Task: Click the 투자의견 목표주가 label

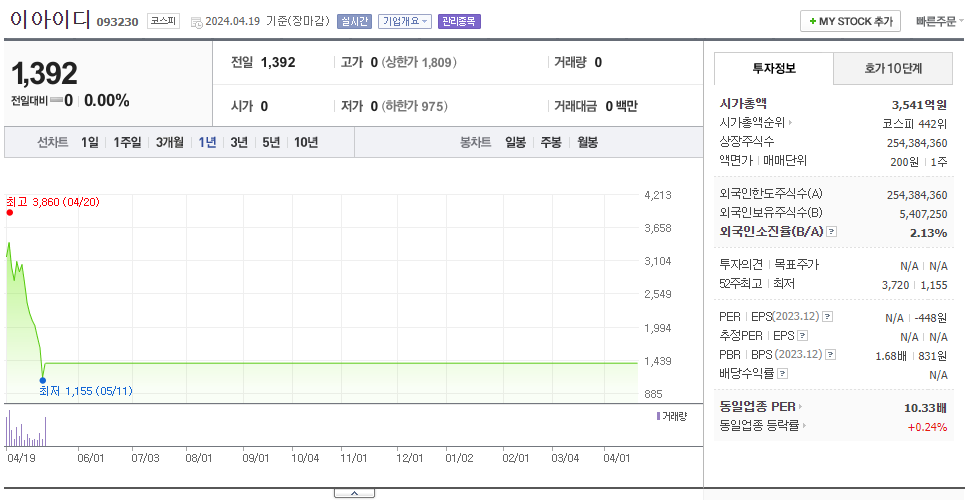Action: pyautogui.click(x=769, y=265)
